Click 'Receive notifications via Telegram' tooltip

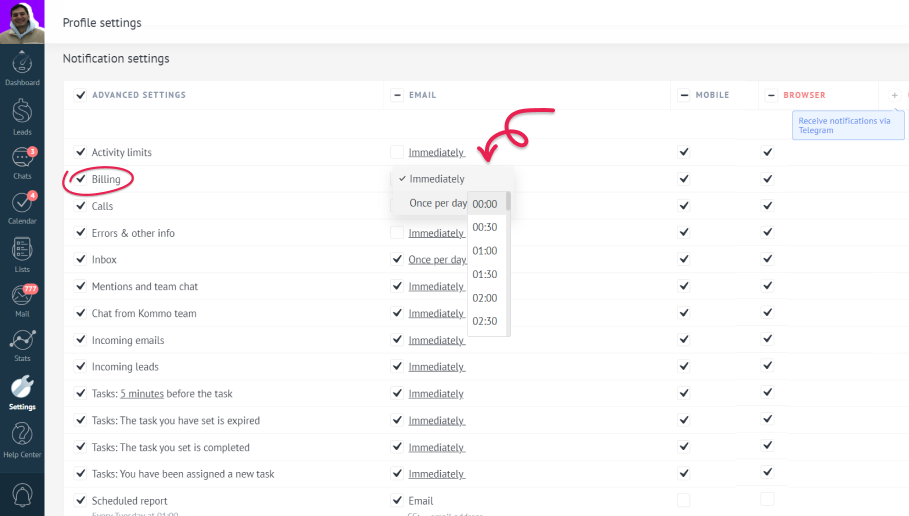click(x=848, y=125)
